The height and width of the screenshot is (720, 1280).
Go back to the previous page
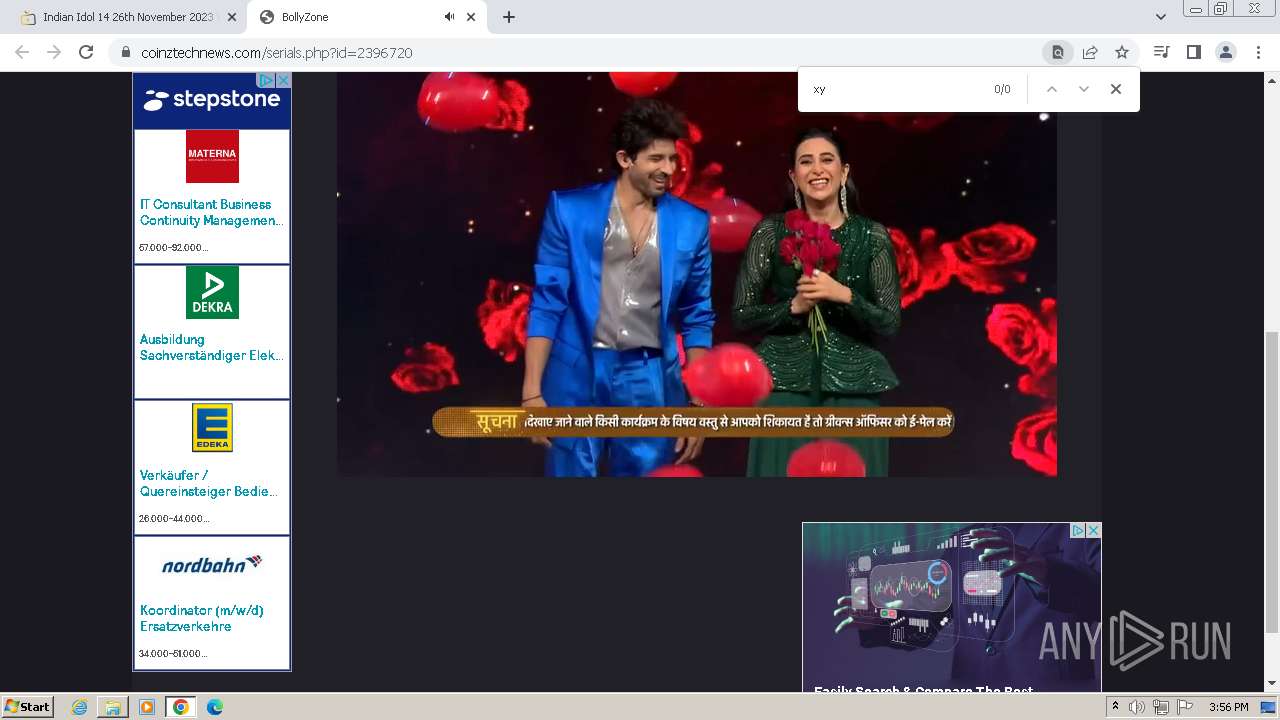(22, 52)
